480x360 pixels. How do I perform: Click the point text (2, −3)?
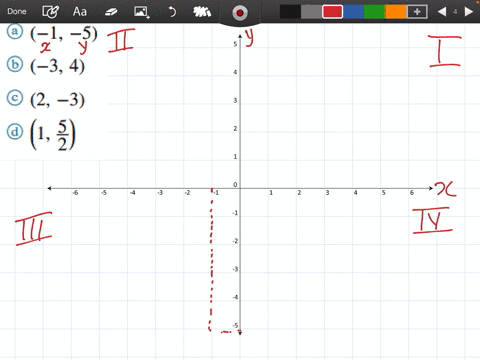57,100
